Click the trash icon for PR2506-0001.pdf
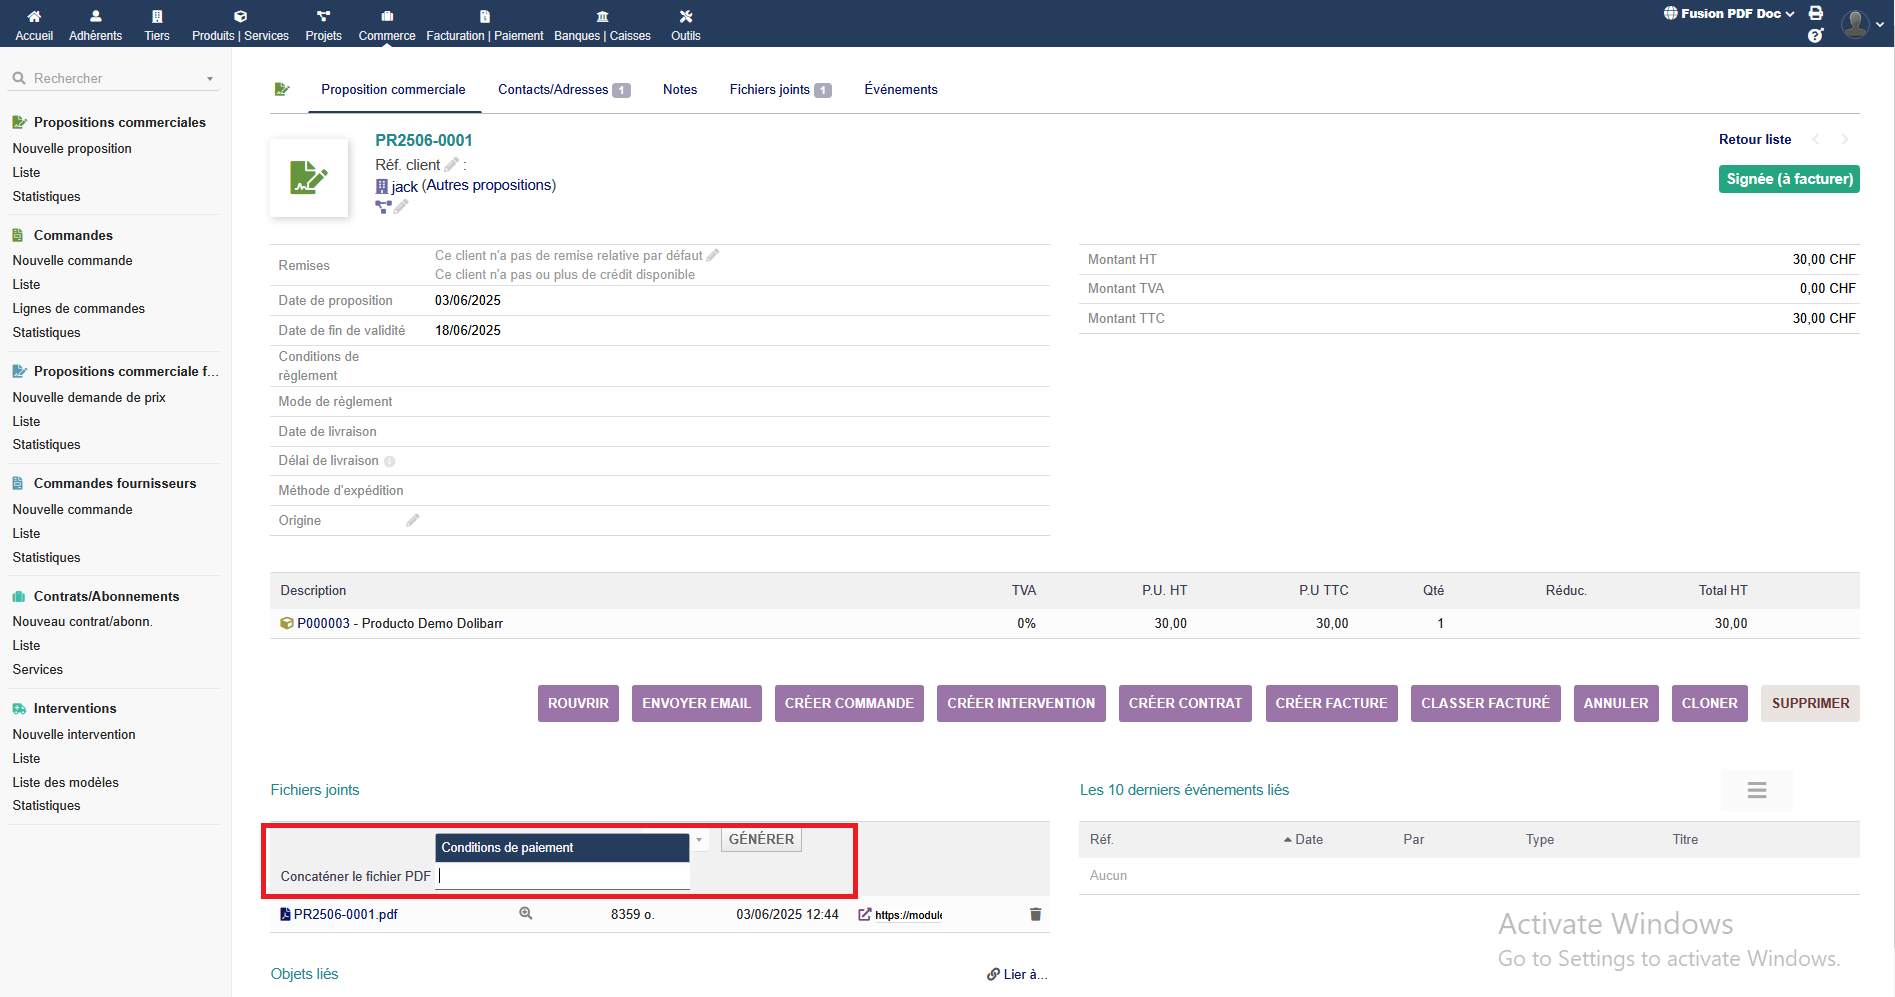This screenshot has height=997, width=1895. pyautogui.click(x=1035, y=914)
